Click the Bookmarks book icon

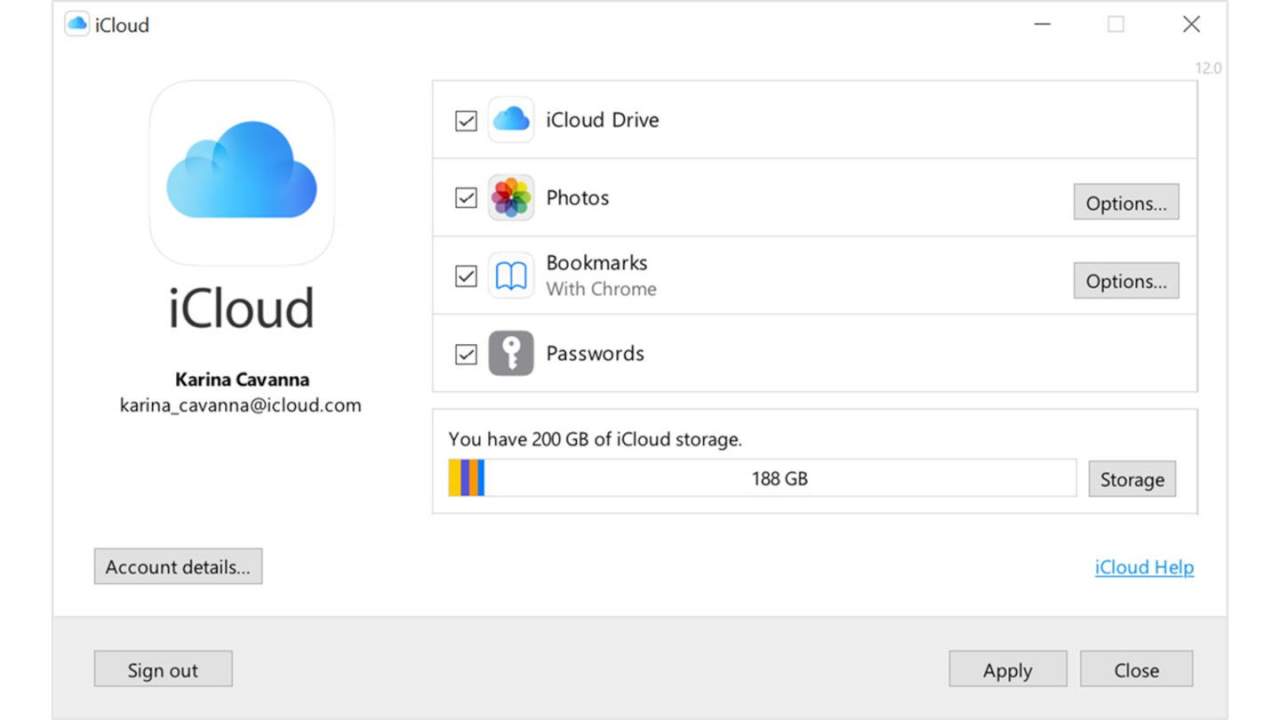click(x=511, y=276)
